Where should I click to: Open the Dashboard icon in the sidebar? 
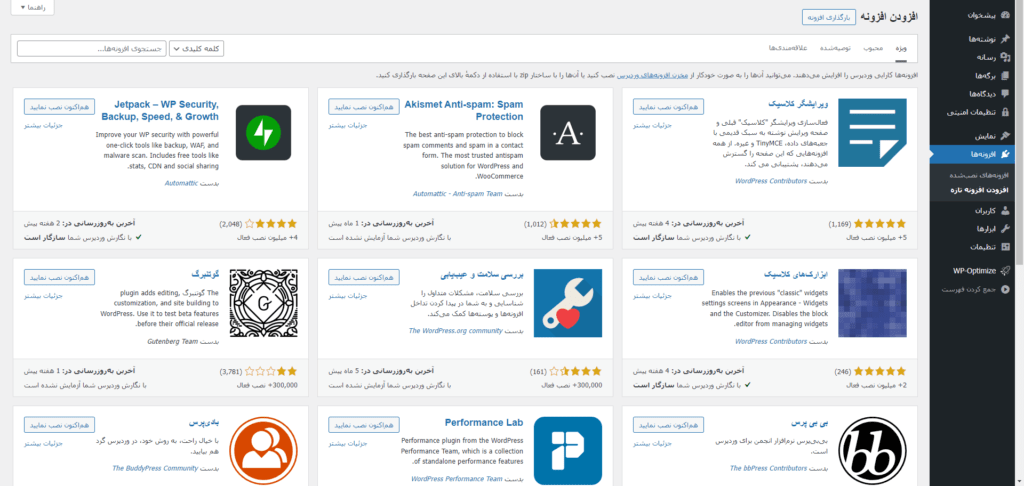pos(1004,15)
